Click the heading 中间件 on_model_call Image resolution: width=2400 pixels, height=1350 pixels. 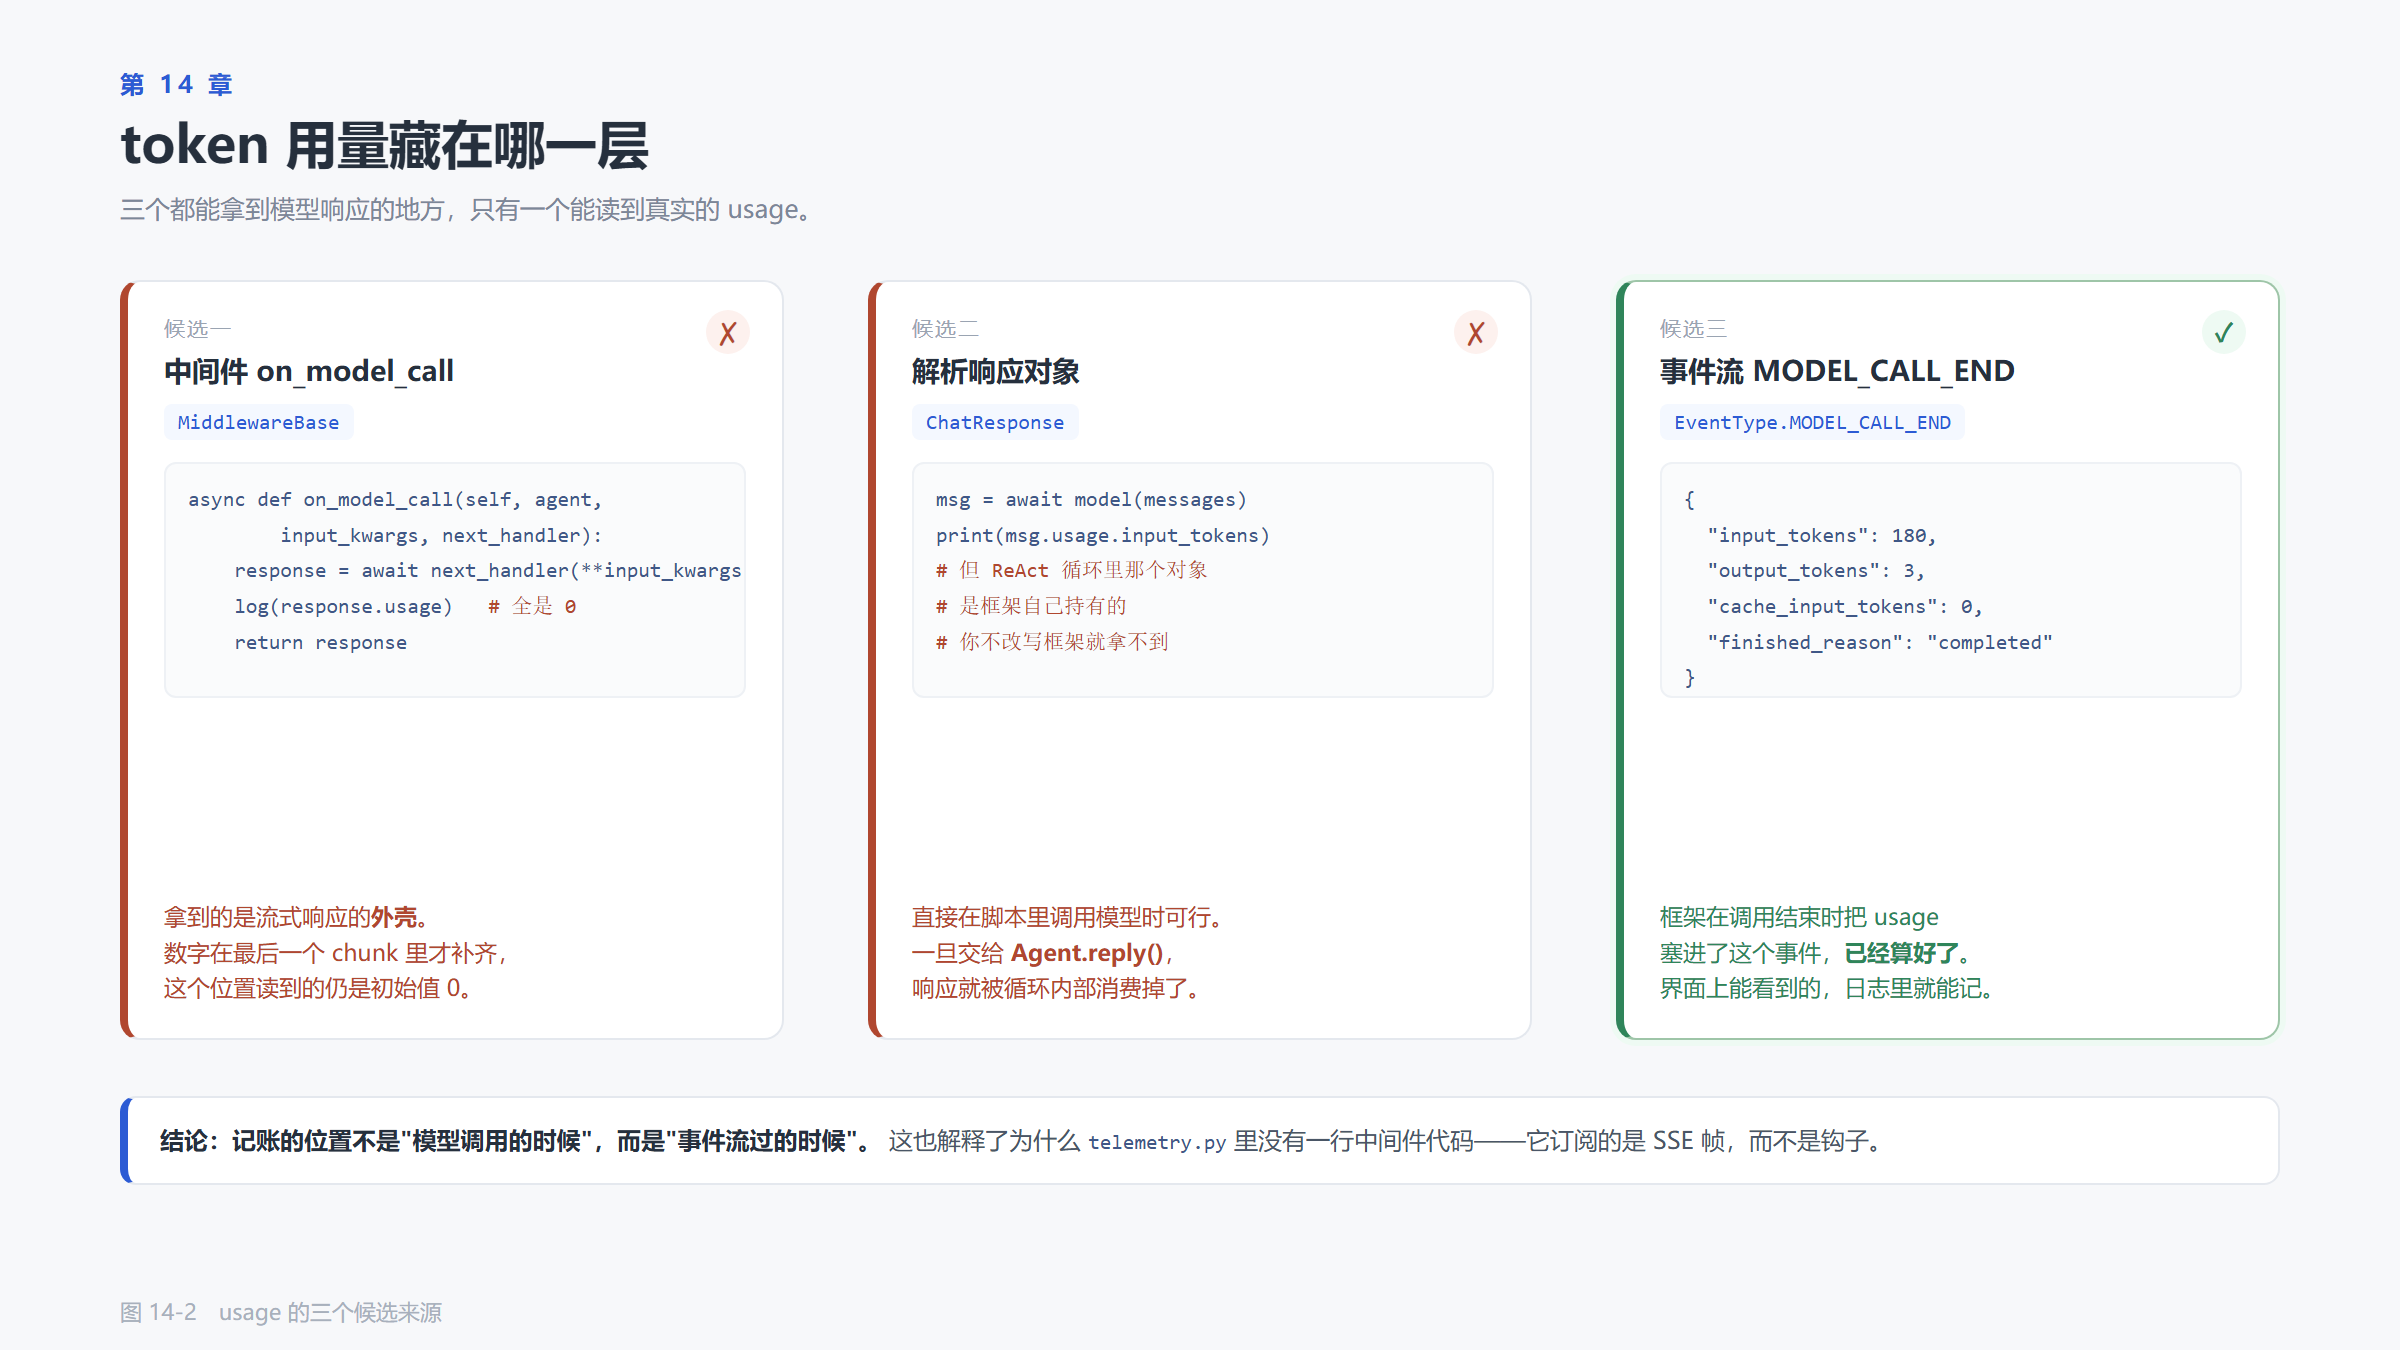[309, 371]
